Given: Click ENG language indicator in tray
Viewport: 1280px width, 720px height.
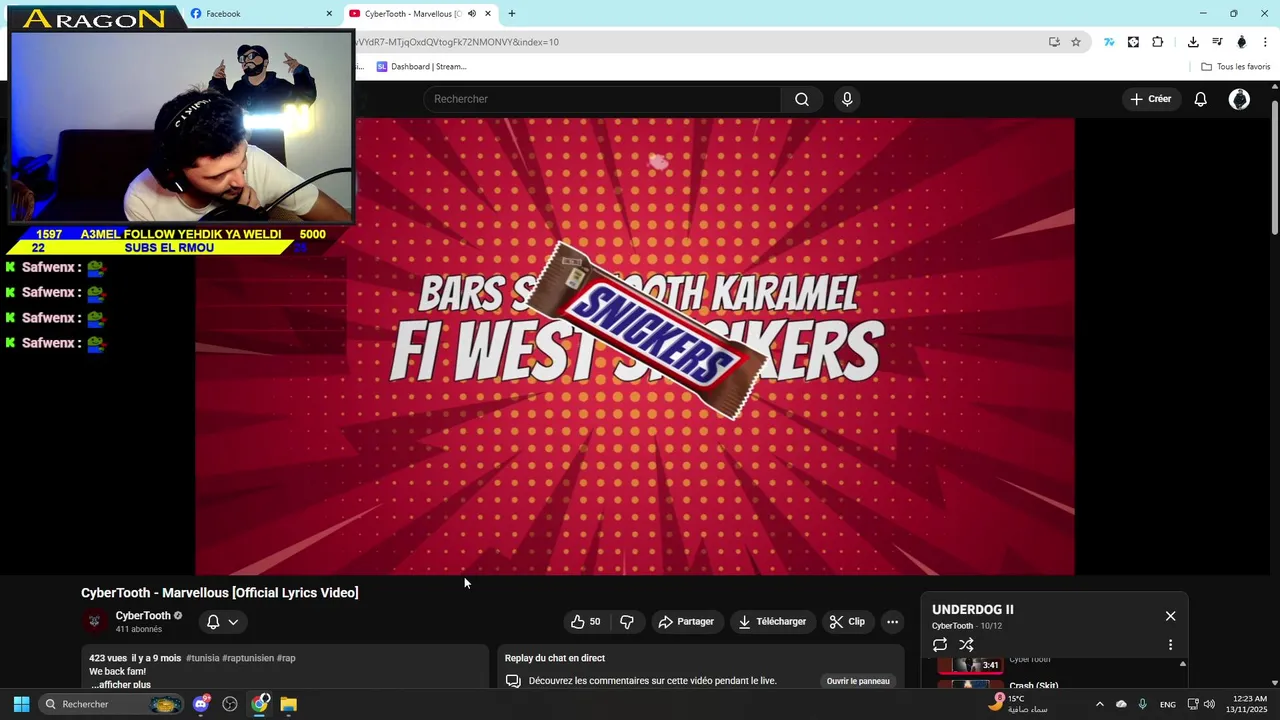Looking at the screenshot, I should pyautogui.click(x=1167, y=704).
